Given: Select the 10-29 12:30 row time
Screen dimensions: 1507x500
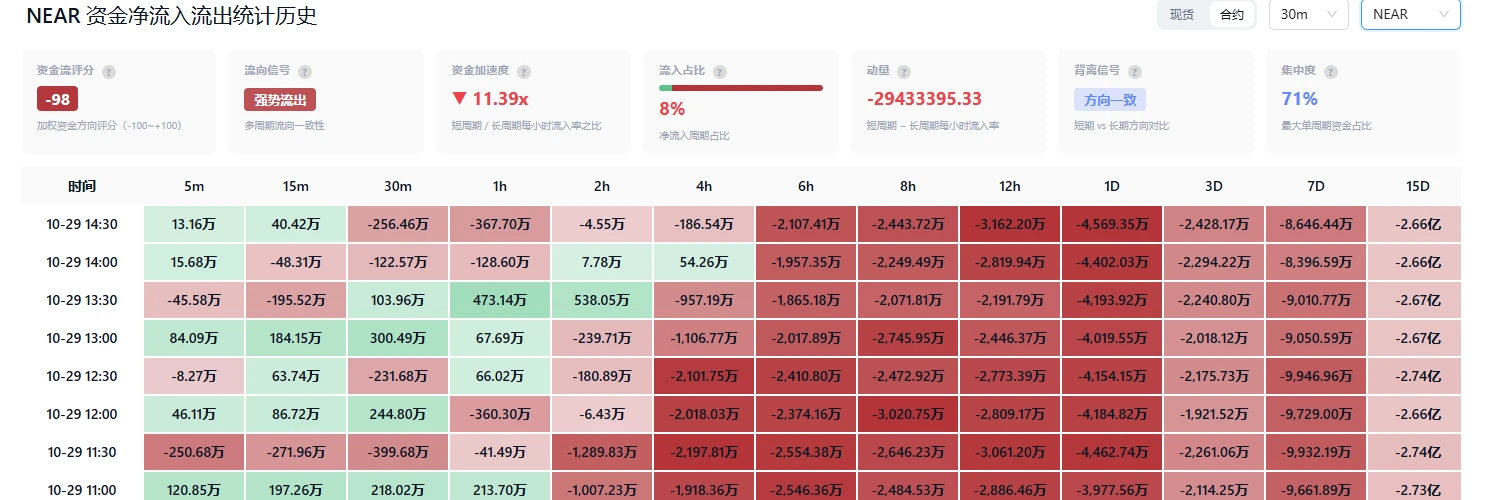Looking at the screenshot, I should [x=82, y=376].
